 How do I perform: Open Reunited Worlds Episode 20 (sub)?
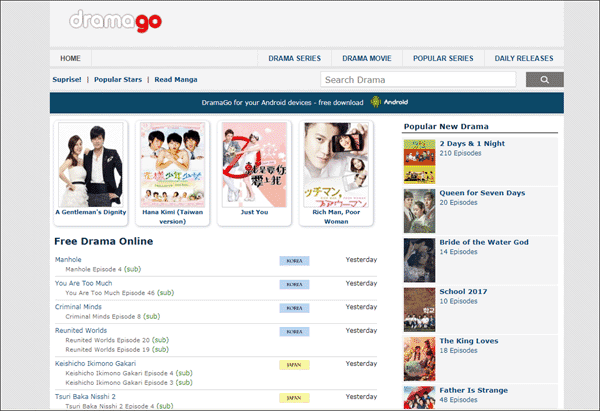click(117, 340)
